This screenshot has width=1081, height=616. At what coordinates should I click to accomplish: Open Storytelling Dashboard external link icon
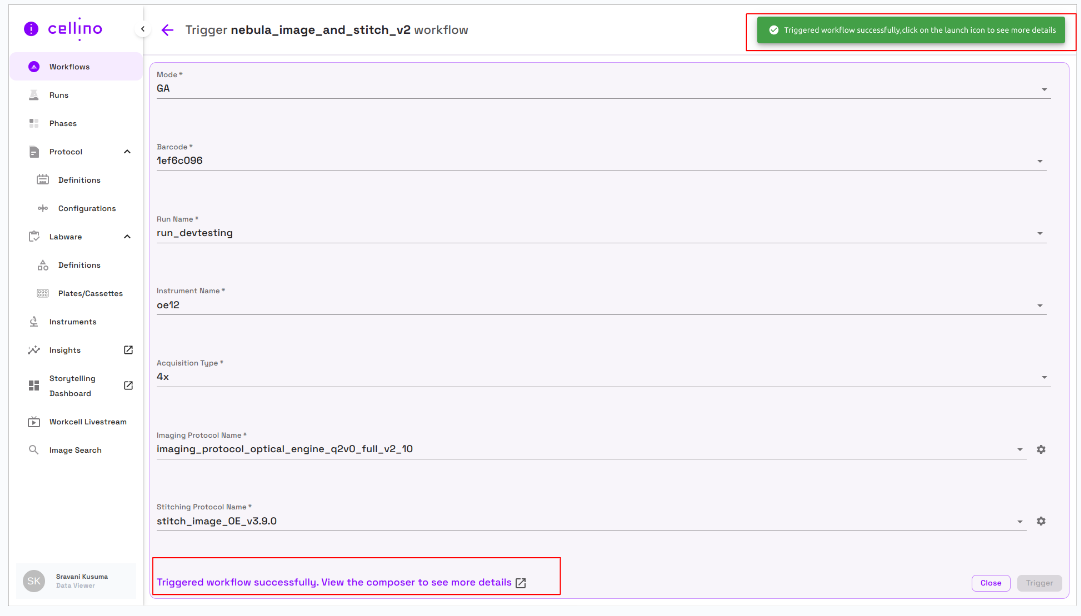point(128,385)
